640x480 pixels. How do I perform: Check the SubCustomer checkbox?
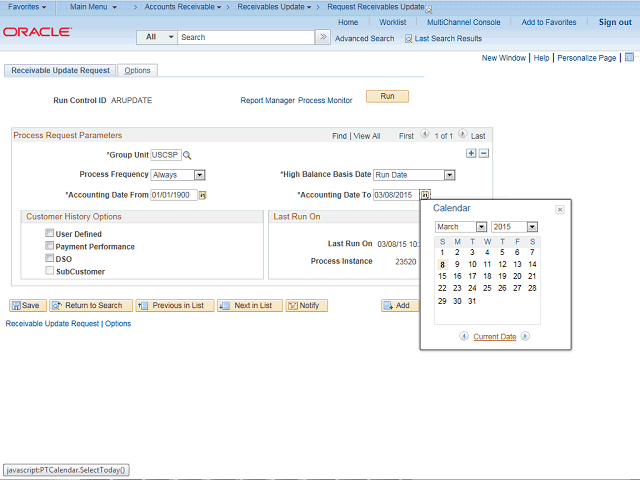(x=50, y=271)
